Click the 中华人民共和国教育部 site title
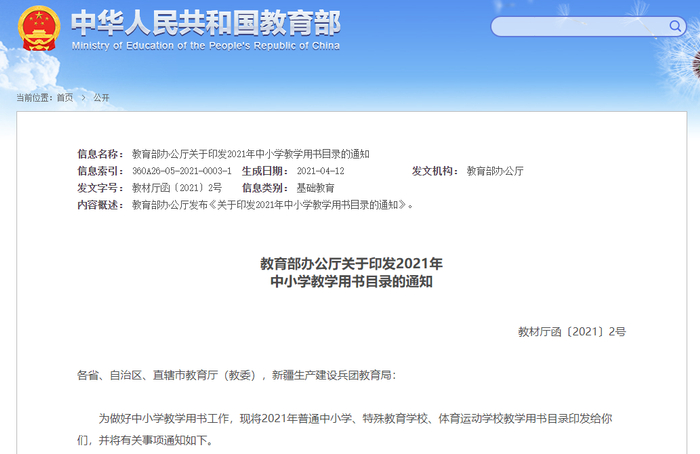This screenshot has width=700, height=454. 206,23
